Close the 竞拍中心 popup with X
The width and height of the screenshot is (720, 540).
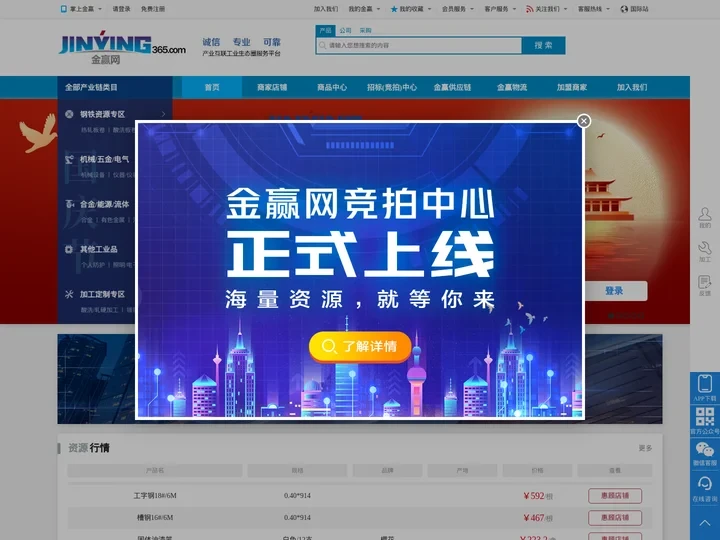(584, 121)
